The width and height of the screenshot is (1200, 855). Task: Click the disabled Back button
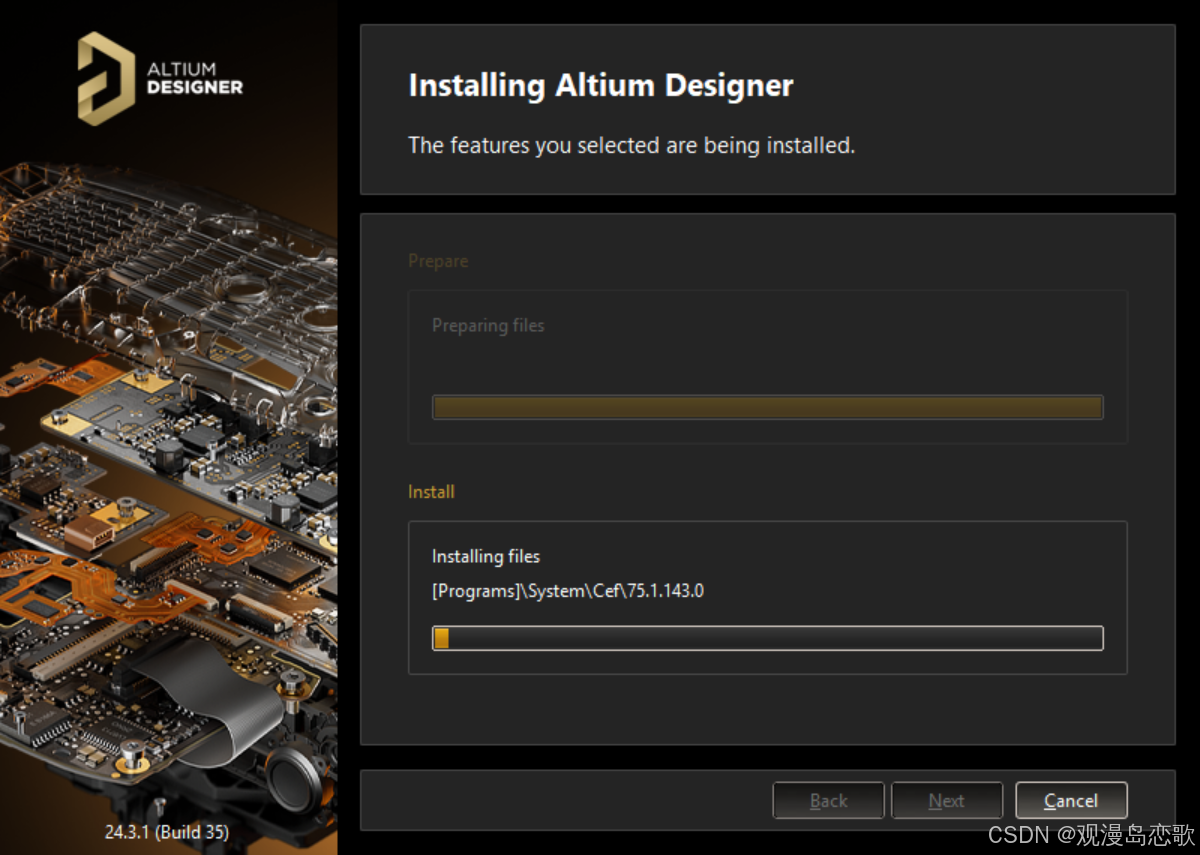pyautogui.click(x=828, y=800)
